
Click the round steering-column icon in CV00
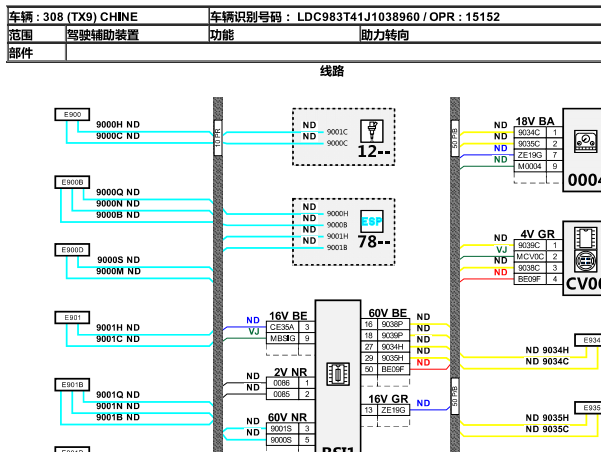point(585,261)
